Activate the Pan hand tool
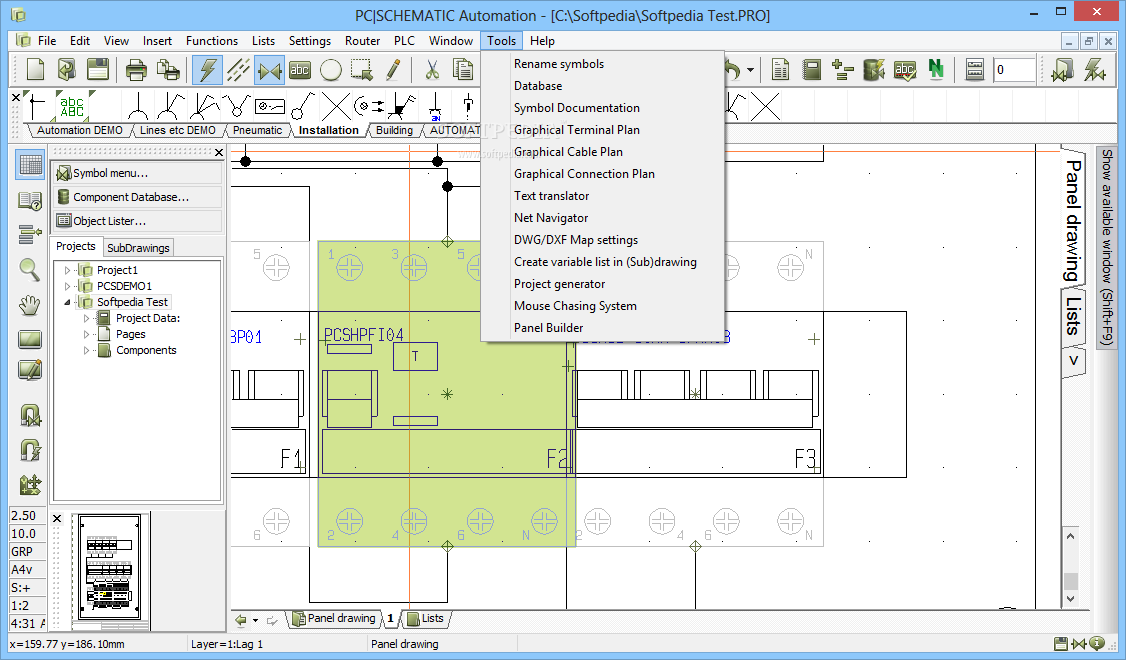Viewport: 1126px width, 660px height. pos(30,305)
